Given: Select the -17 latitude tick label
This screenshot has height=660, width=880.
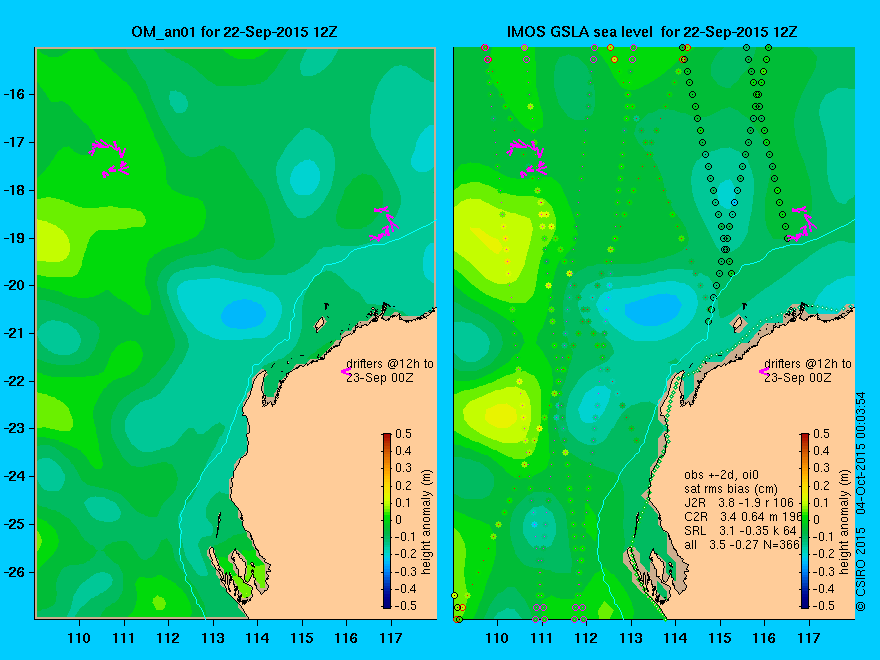Looking at the screenshot, I should [x=15, y=143].
